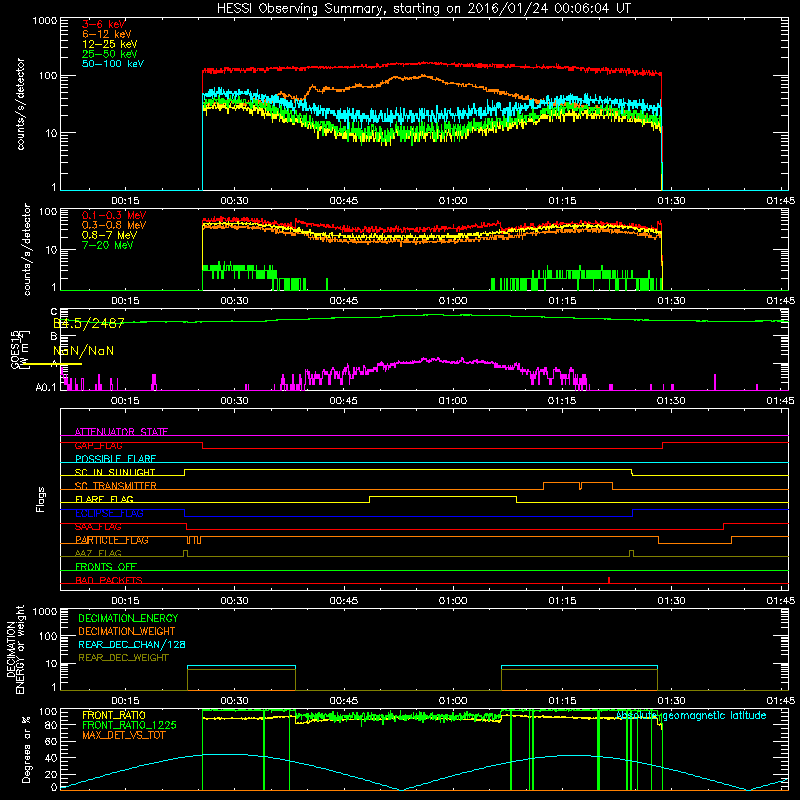The width and height of the screenshot is (800, 800).
Task: Click the first cyan REAR_DEC_CHAN plateau
Action: (x=241, y=666)
